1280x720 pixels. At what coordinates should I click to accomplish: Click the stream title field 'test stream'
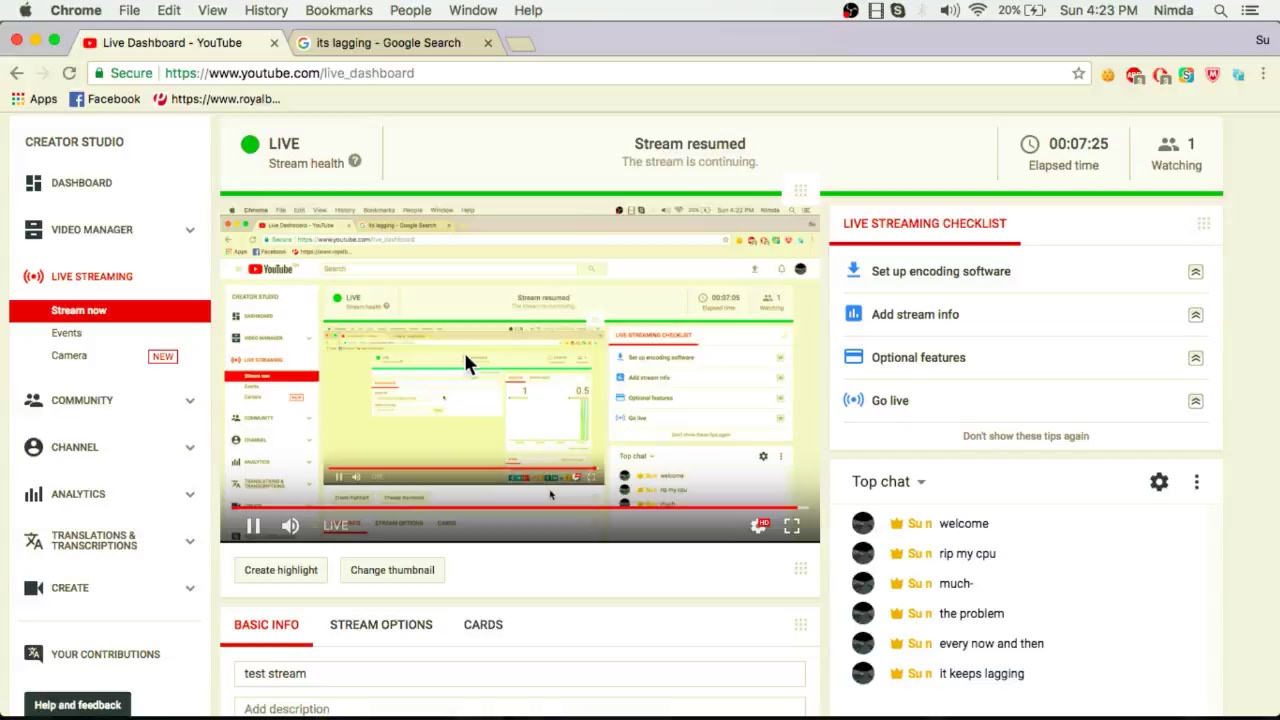tap(520, 673)
